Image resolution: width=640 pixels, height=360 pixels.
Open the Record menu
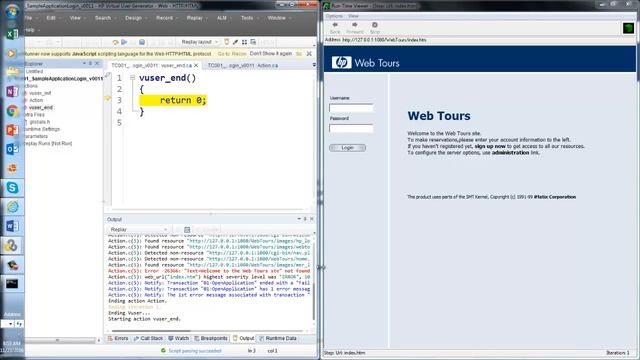164,18
